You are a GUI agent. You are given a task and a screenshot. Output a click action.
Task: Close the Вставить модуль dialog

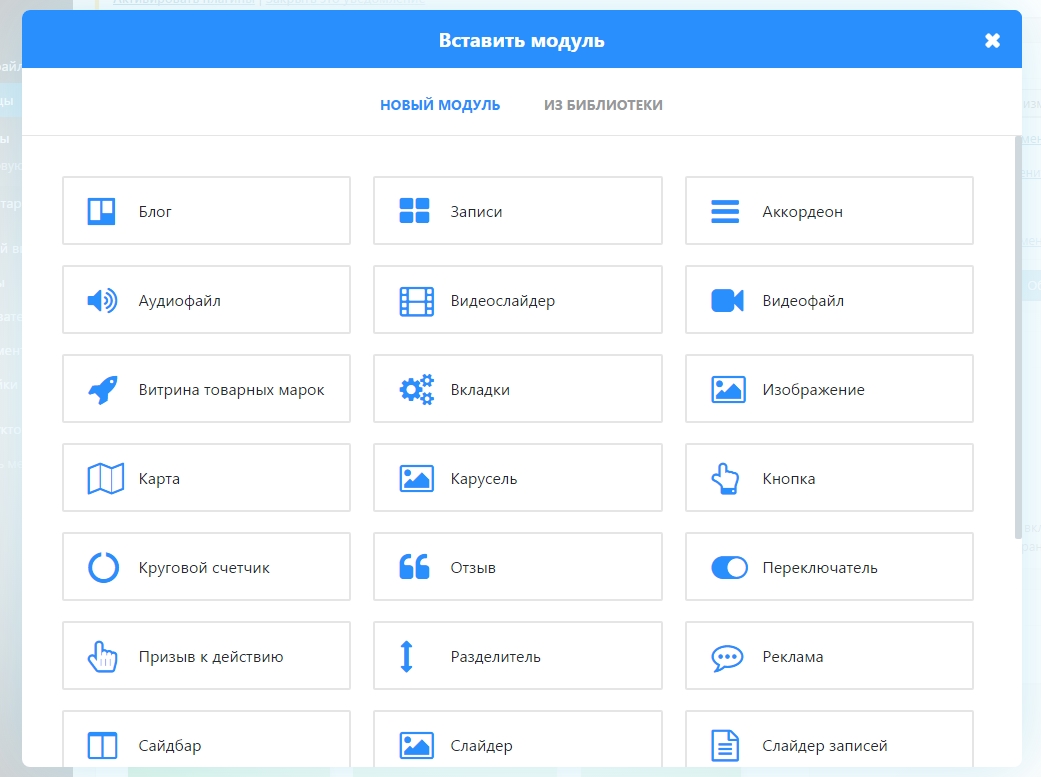point(991,40)
